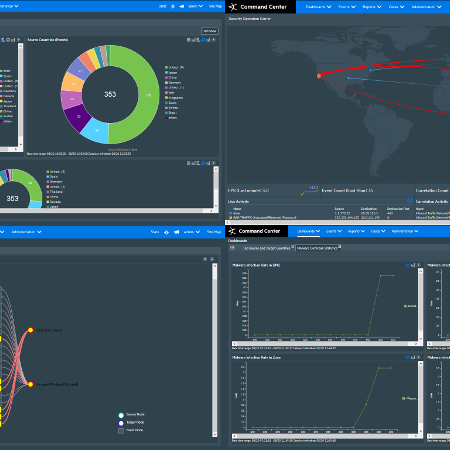Close Malware Outbreak Statistics tab

[340, 247]
